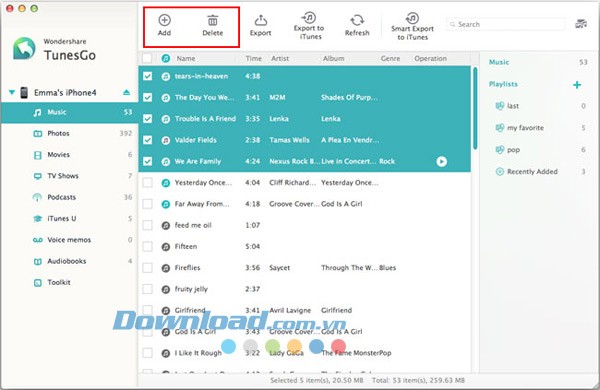This screenshot has width=600, height=390.
Task: Click the song list vertical scrollbar
Action: click(x=475, y=108)
